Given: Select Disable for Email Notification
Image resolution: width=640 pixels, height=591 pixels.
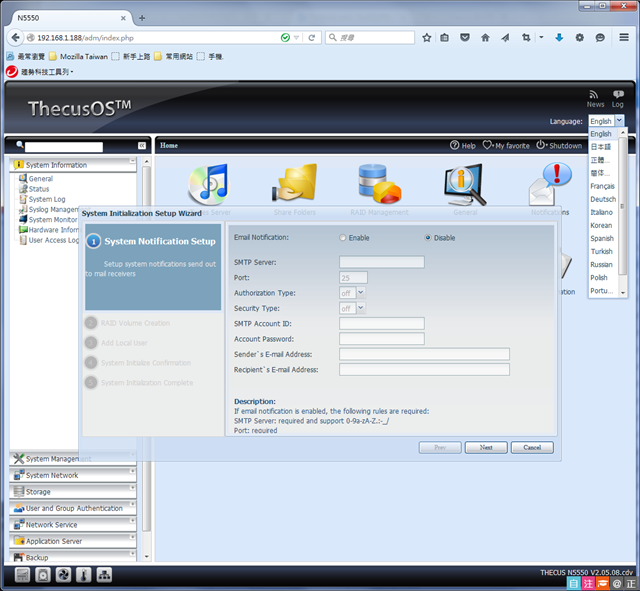Looking at the screenshot, I should (x=428, y=238).
